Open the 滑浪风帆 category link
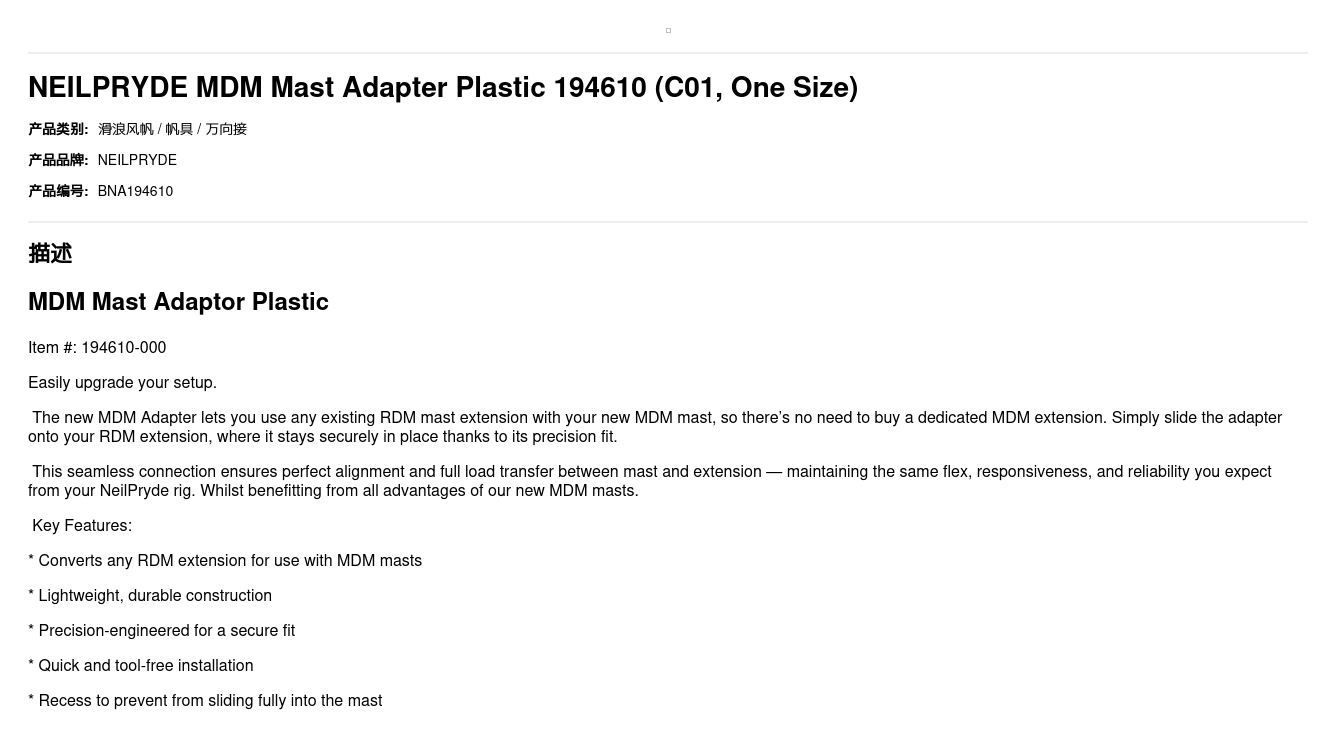The width and height of the screenshot is (1328, 756). 126,129
